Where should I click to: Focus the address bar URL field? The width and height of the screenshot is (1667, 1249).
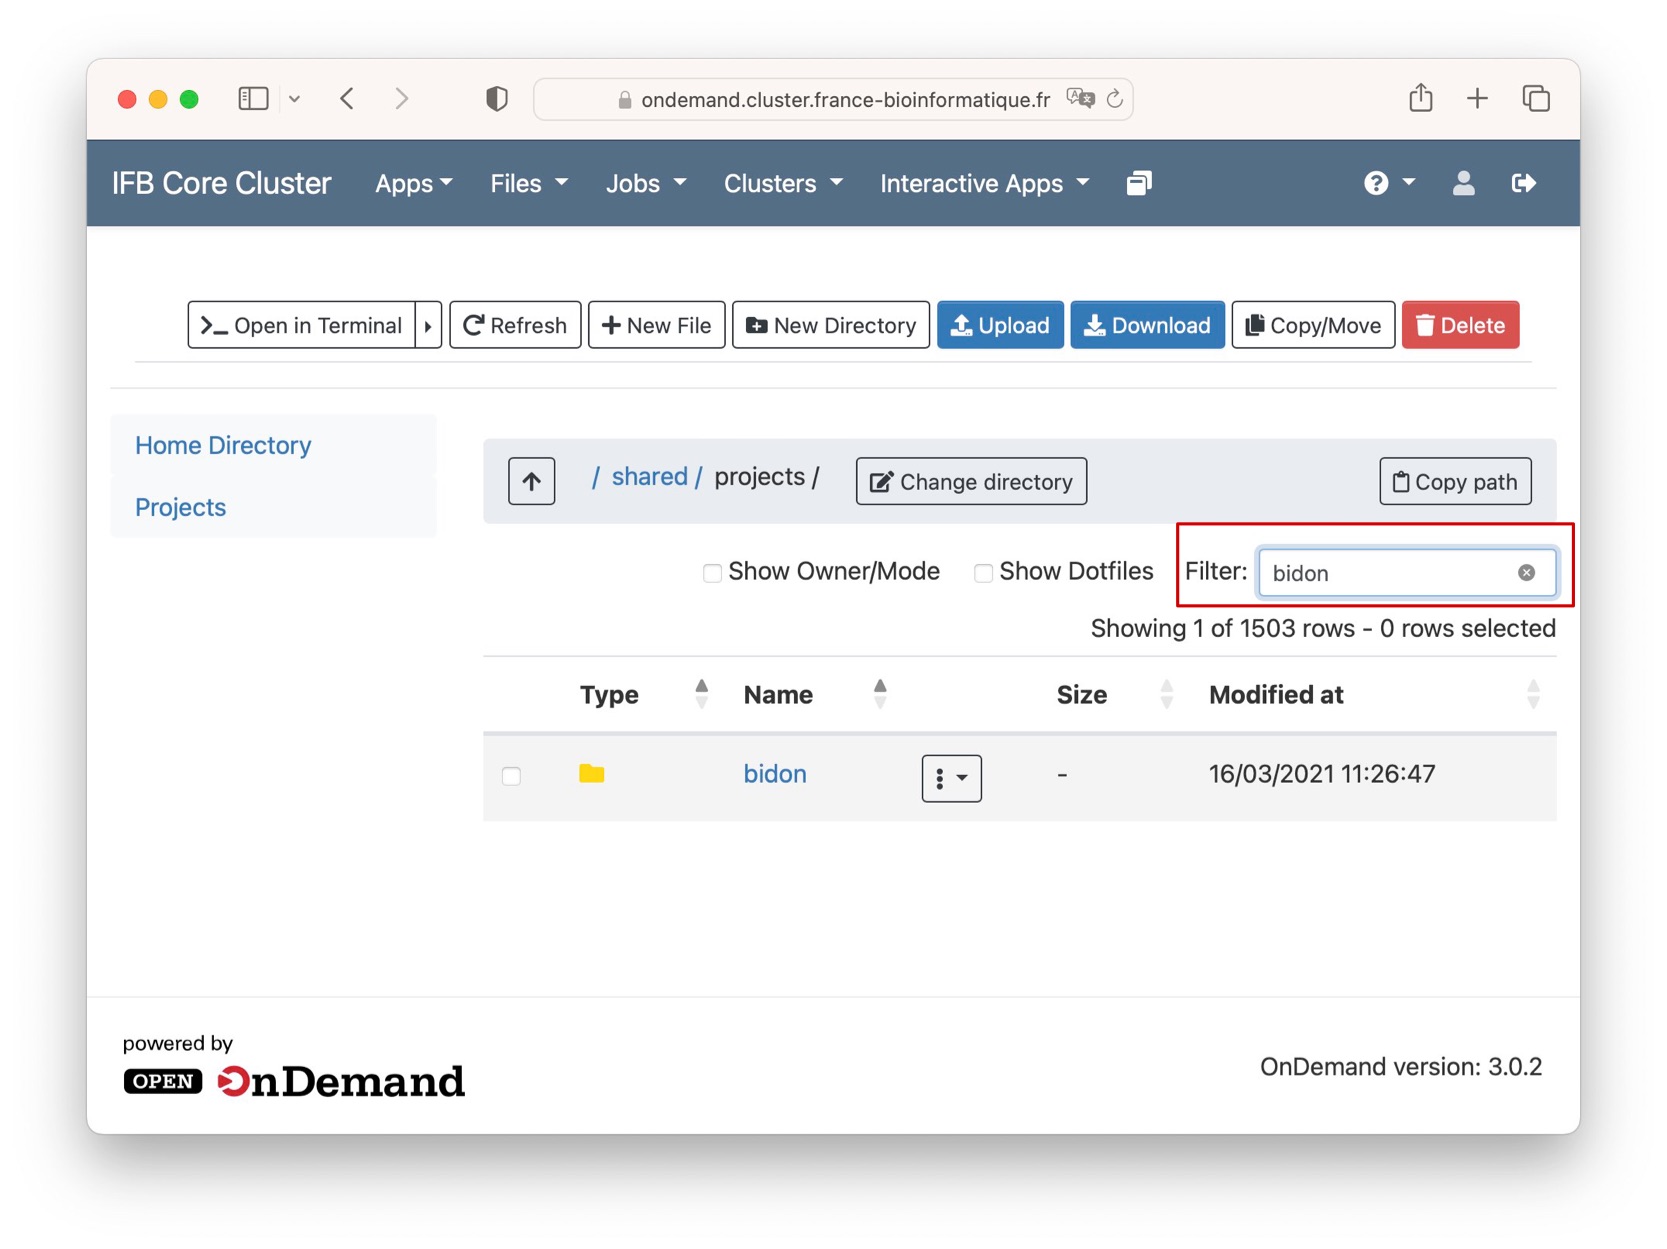(833, 99)
